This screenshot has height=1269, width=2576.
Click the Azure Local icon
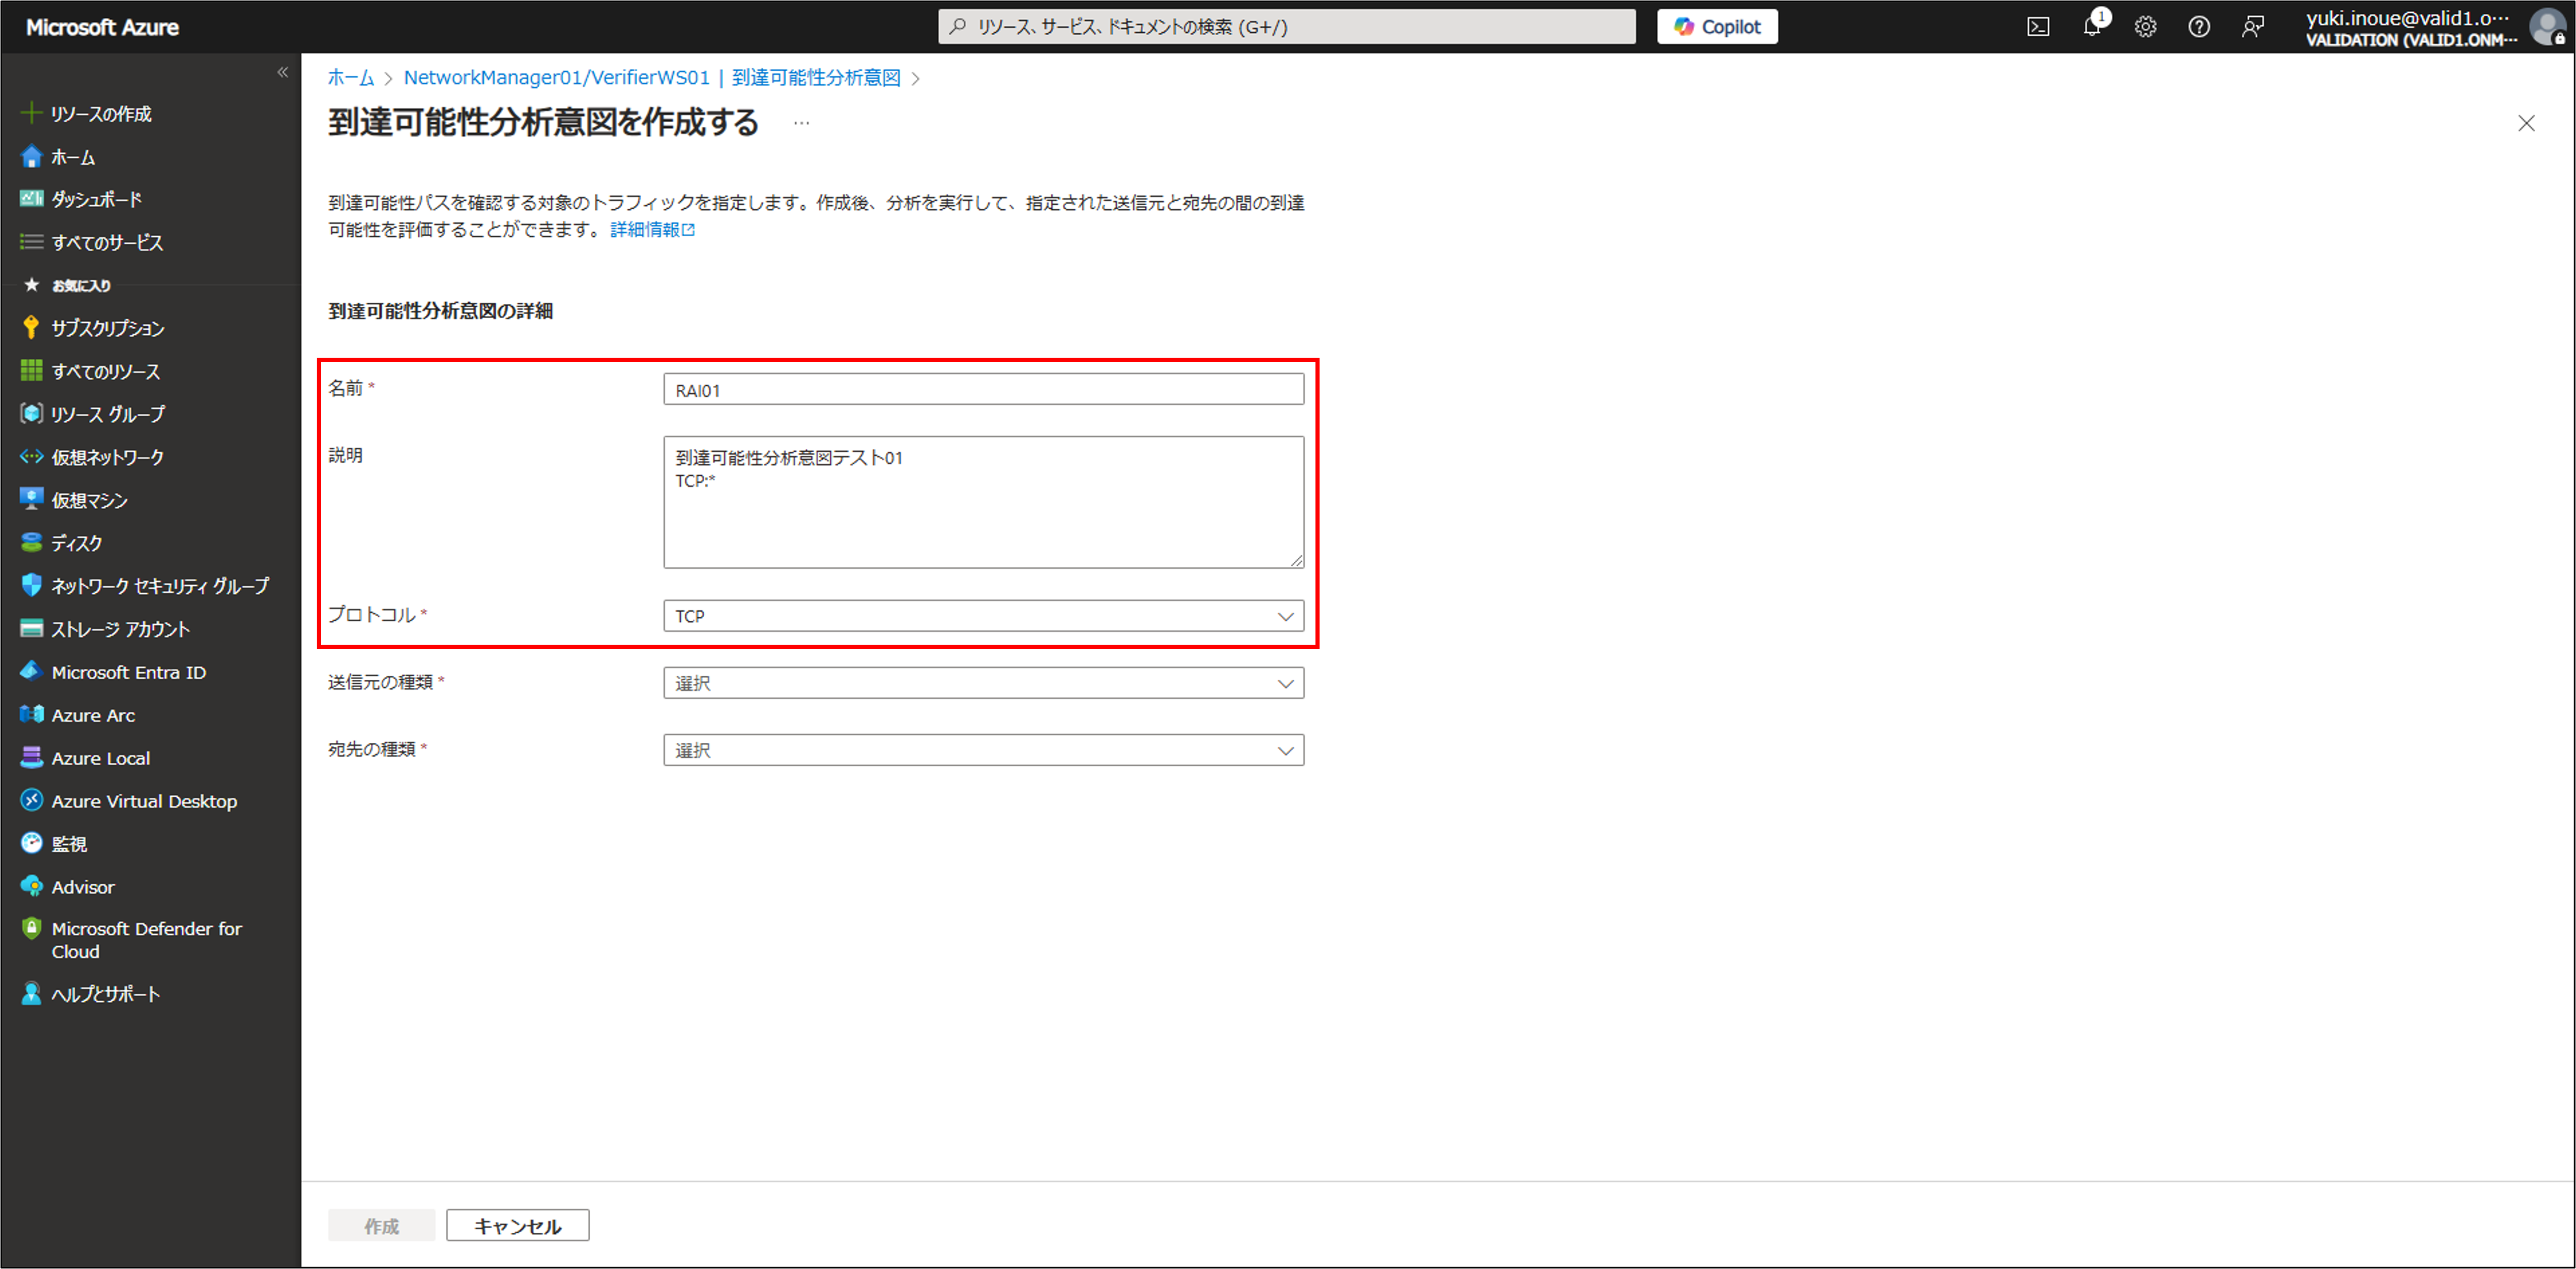pos(32,757)
